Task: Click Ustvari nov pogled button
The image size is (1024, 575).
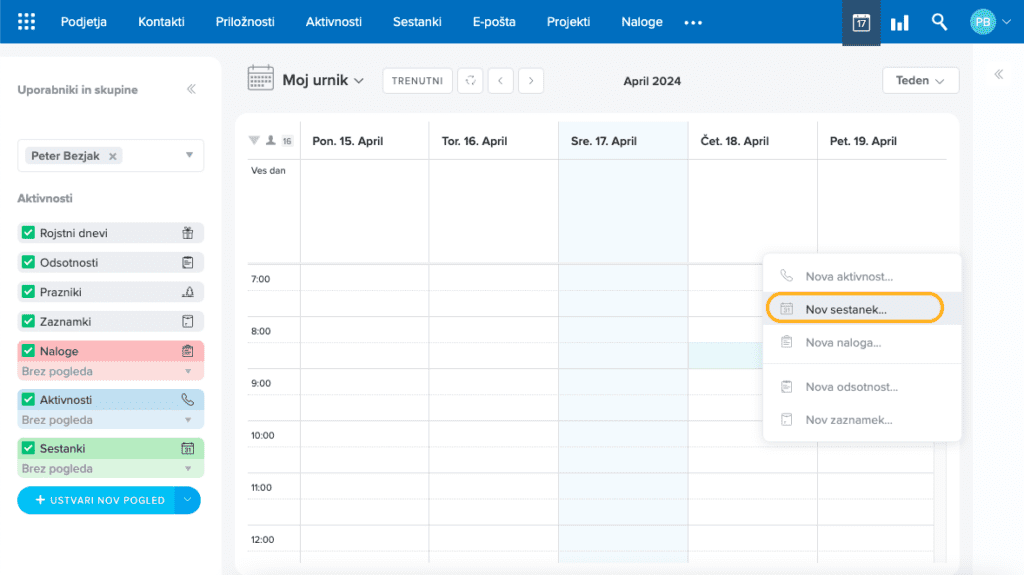Action: (x=96, y=500)
